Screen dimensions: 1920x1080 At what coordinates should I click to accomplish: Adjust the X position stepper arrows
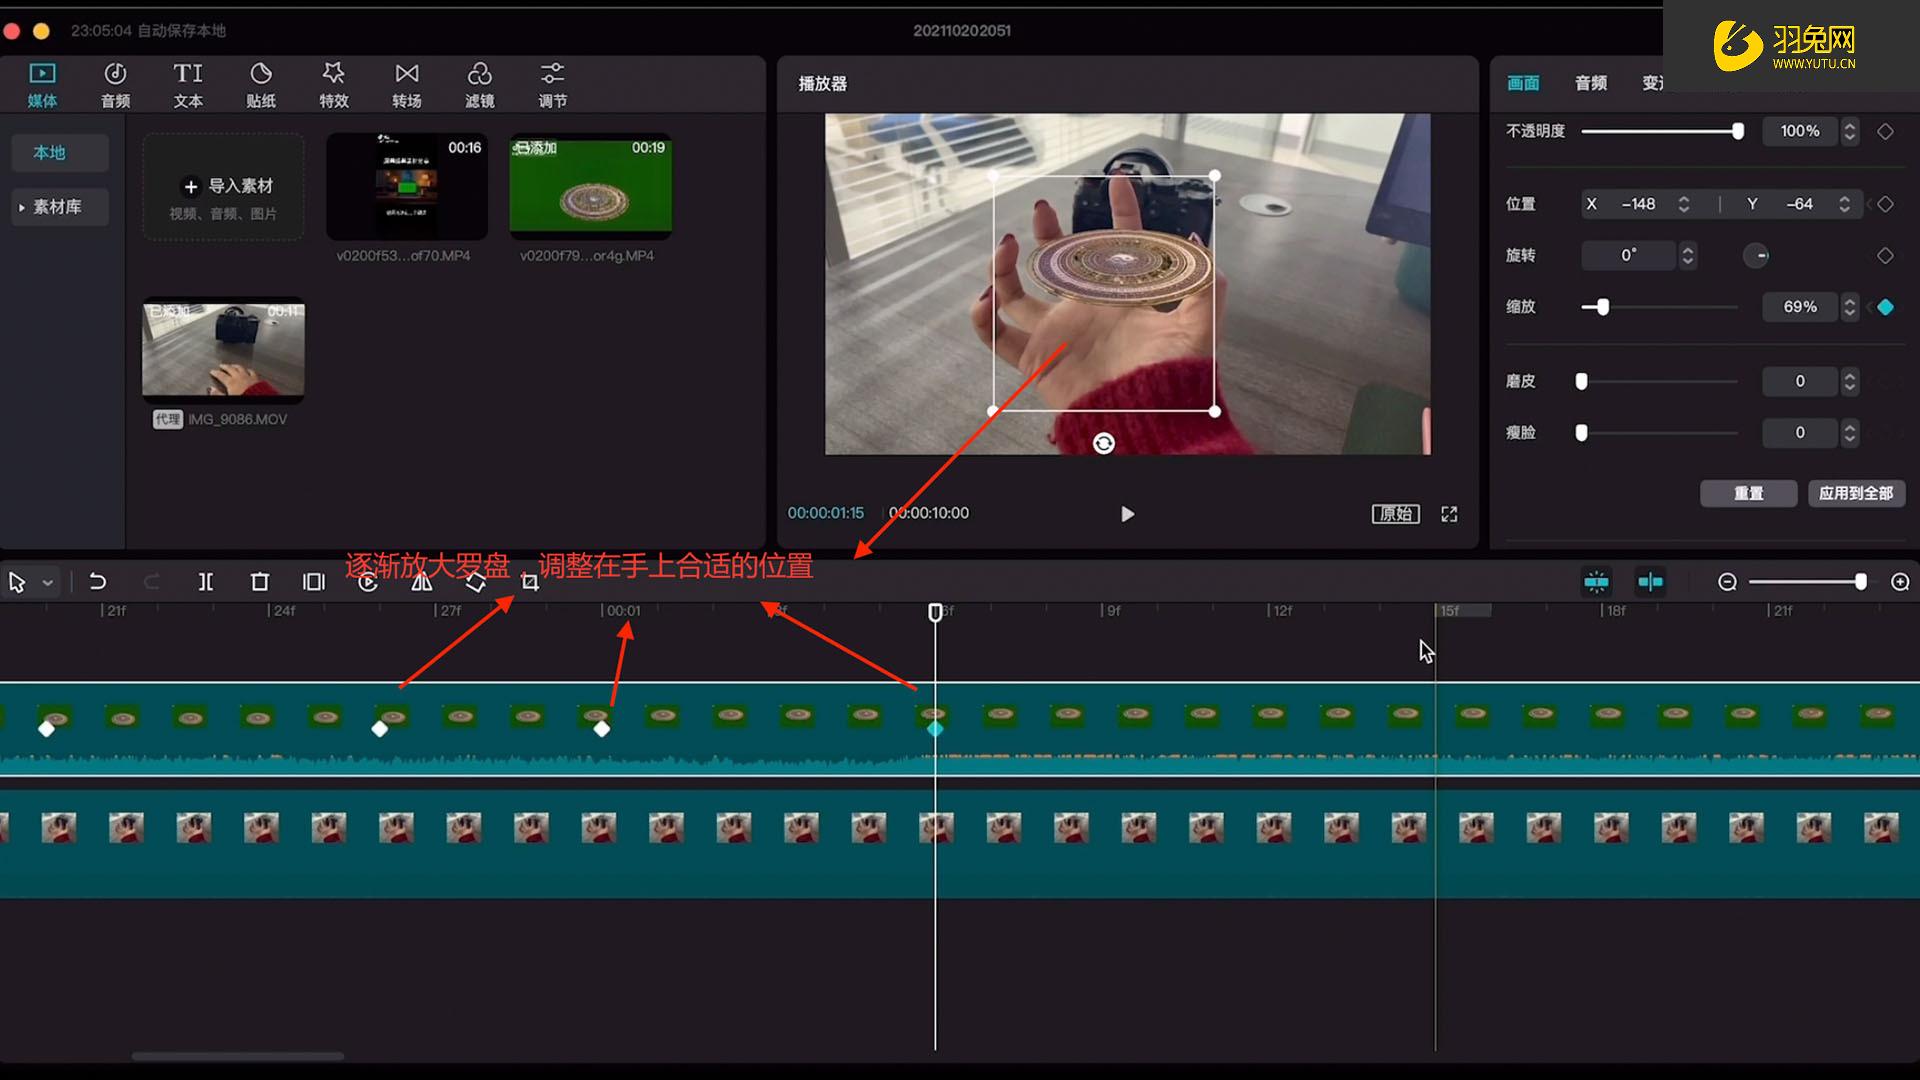click(x=1684, y=204)
